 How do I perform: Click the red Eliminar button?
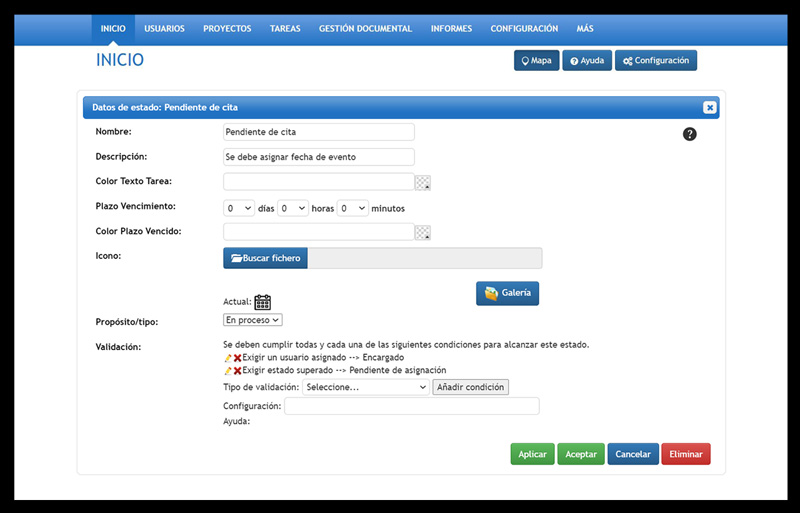pos(685,454)
